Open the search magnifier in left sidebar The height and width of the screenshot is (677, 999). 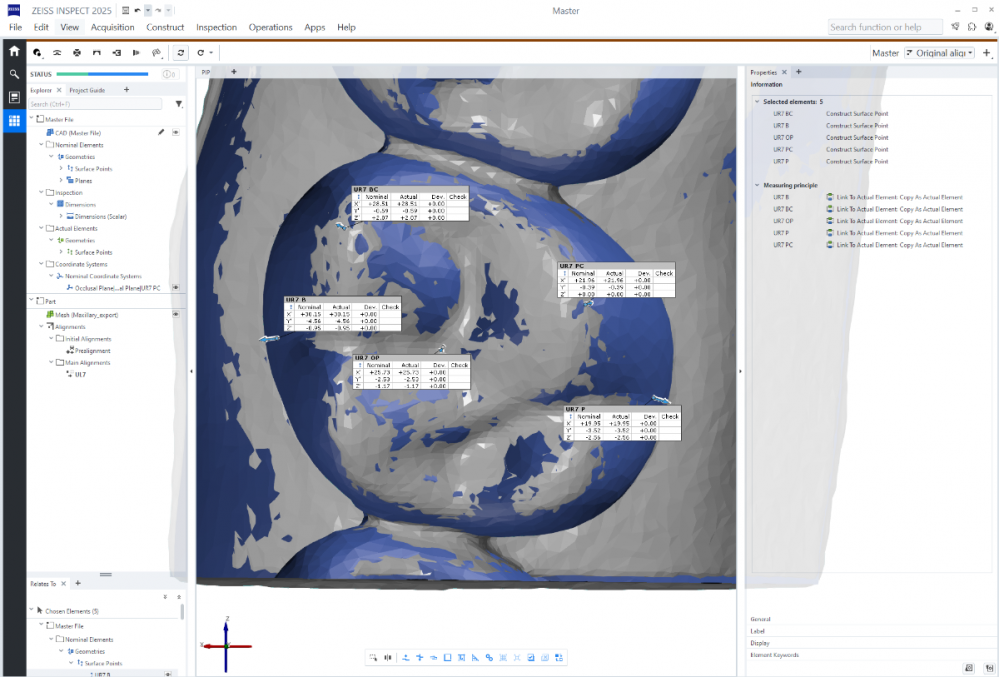click(14, 74)
